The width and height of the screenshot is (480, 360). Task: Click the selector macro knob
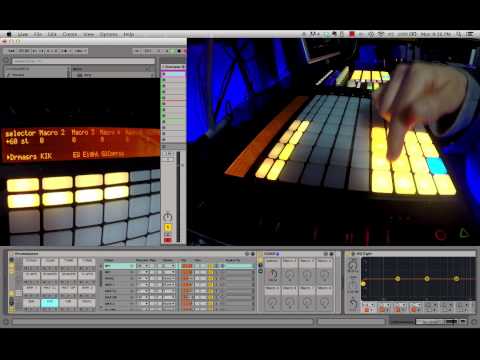click(x=272, y=275)
